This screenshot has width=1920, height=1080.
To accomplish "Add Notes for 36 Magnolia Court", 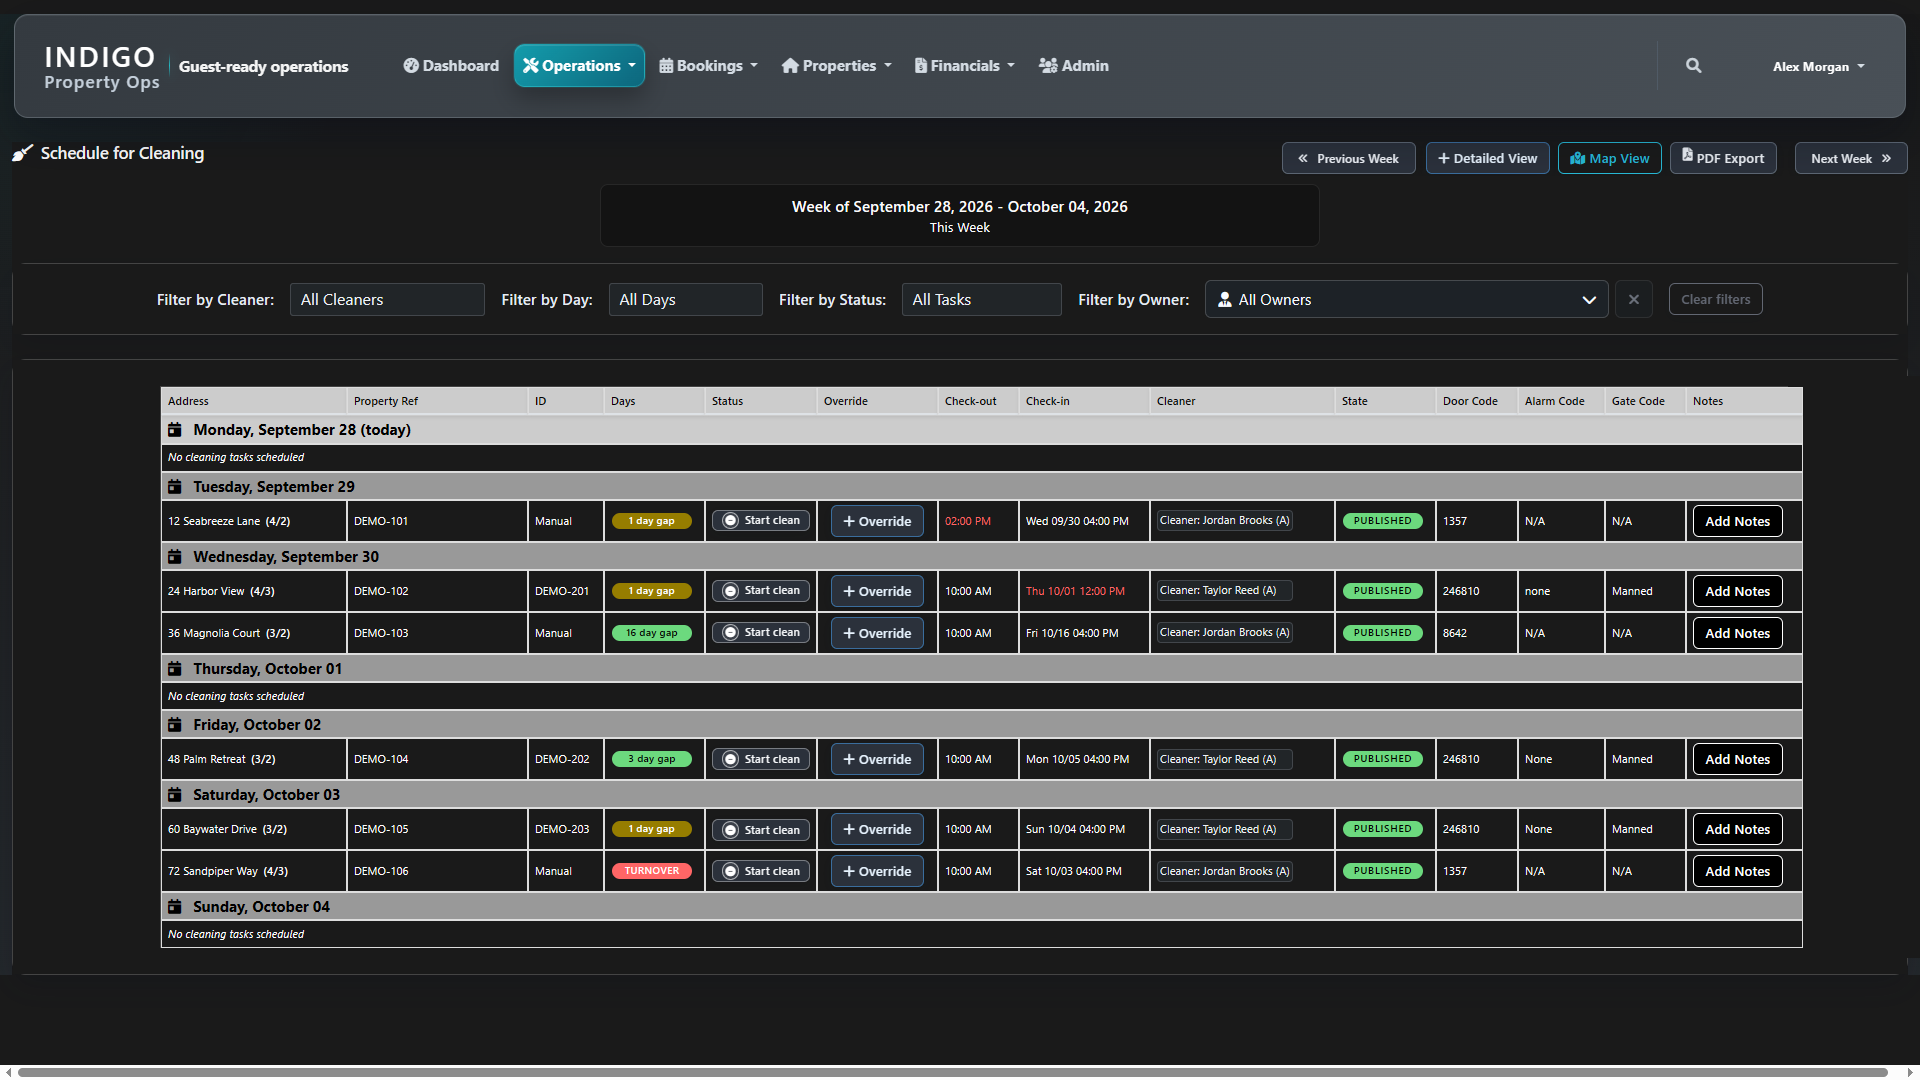I will (x=1737, y=633).
